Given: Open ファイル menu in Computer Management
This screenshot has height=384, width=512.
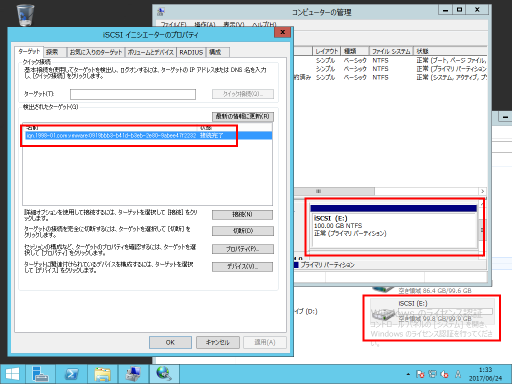Looking at the screenshot, I should coord(173,24).
